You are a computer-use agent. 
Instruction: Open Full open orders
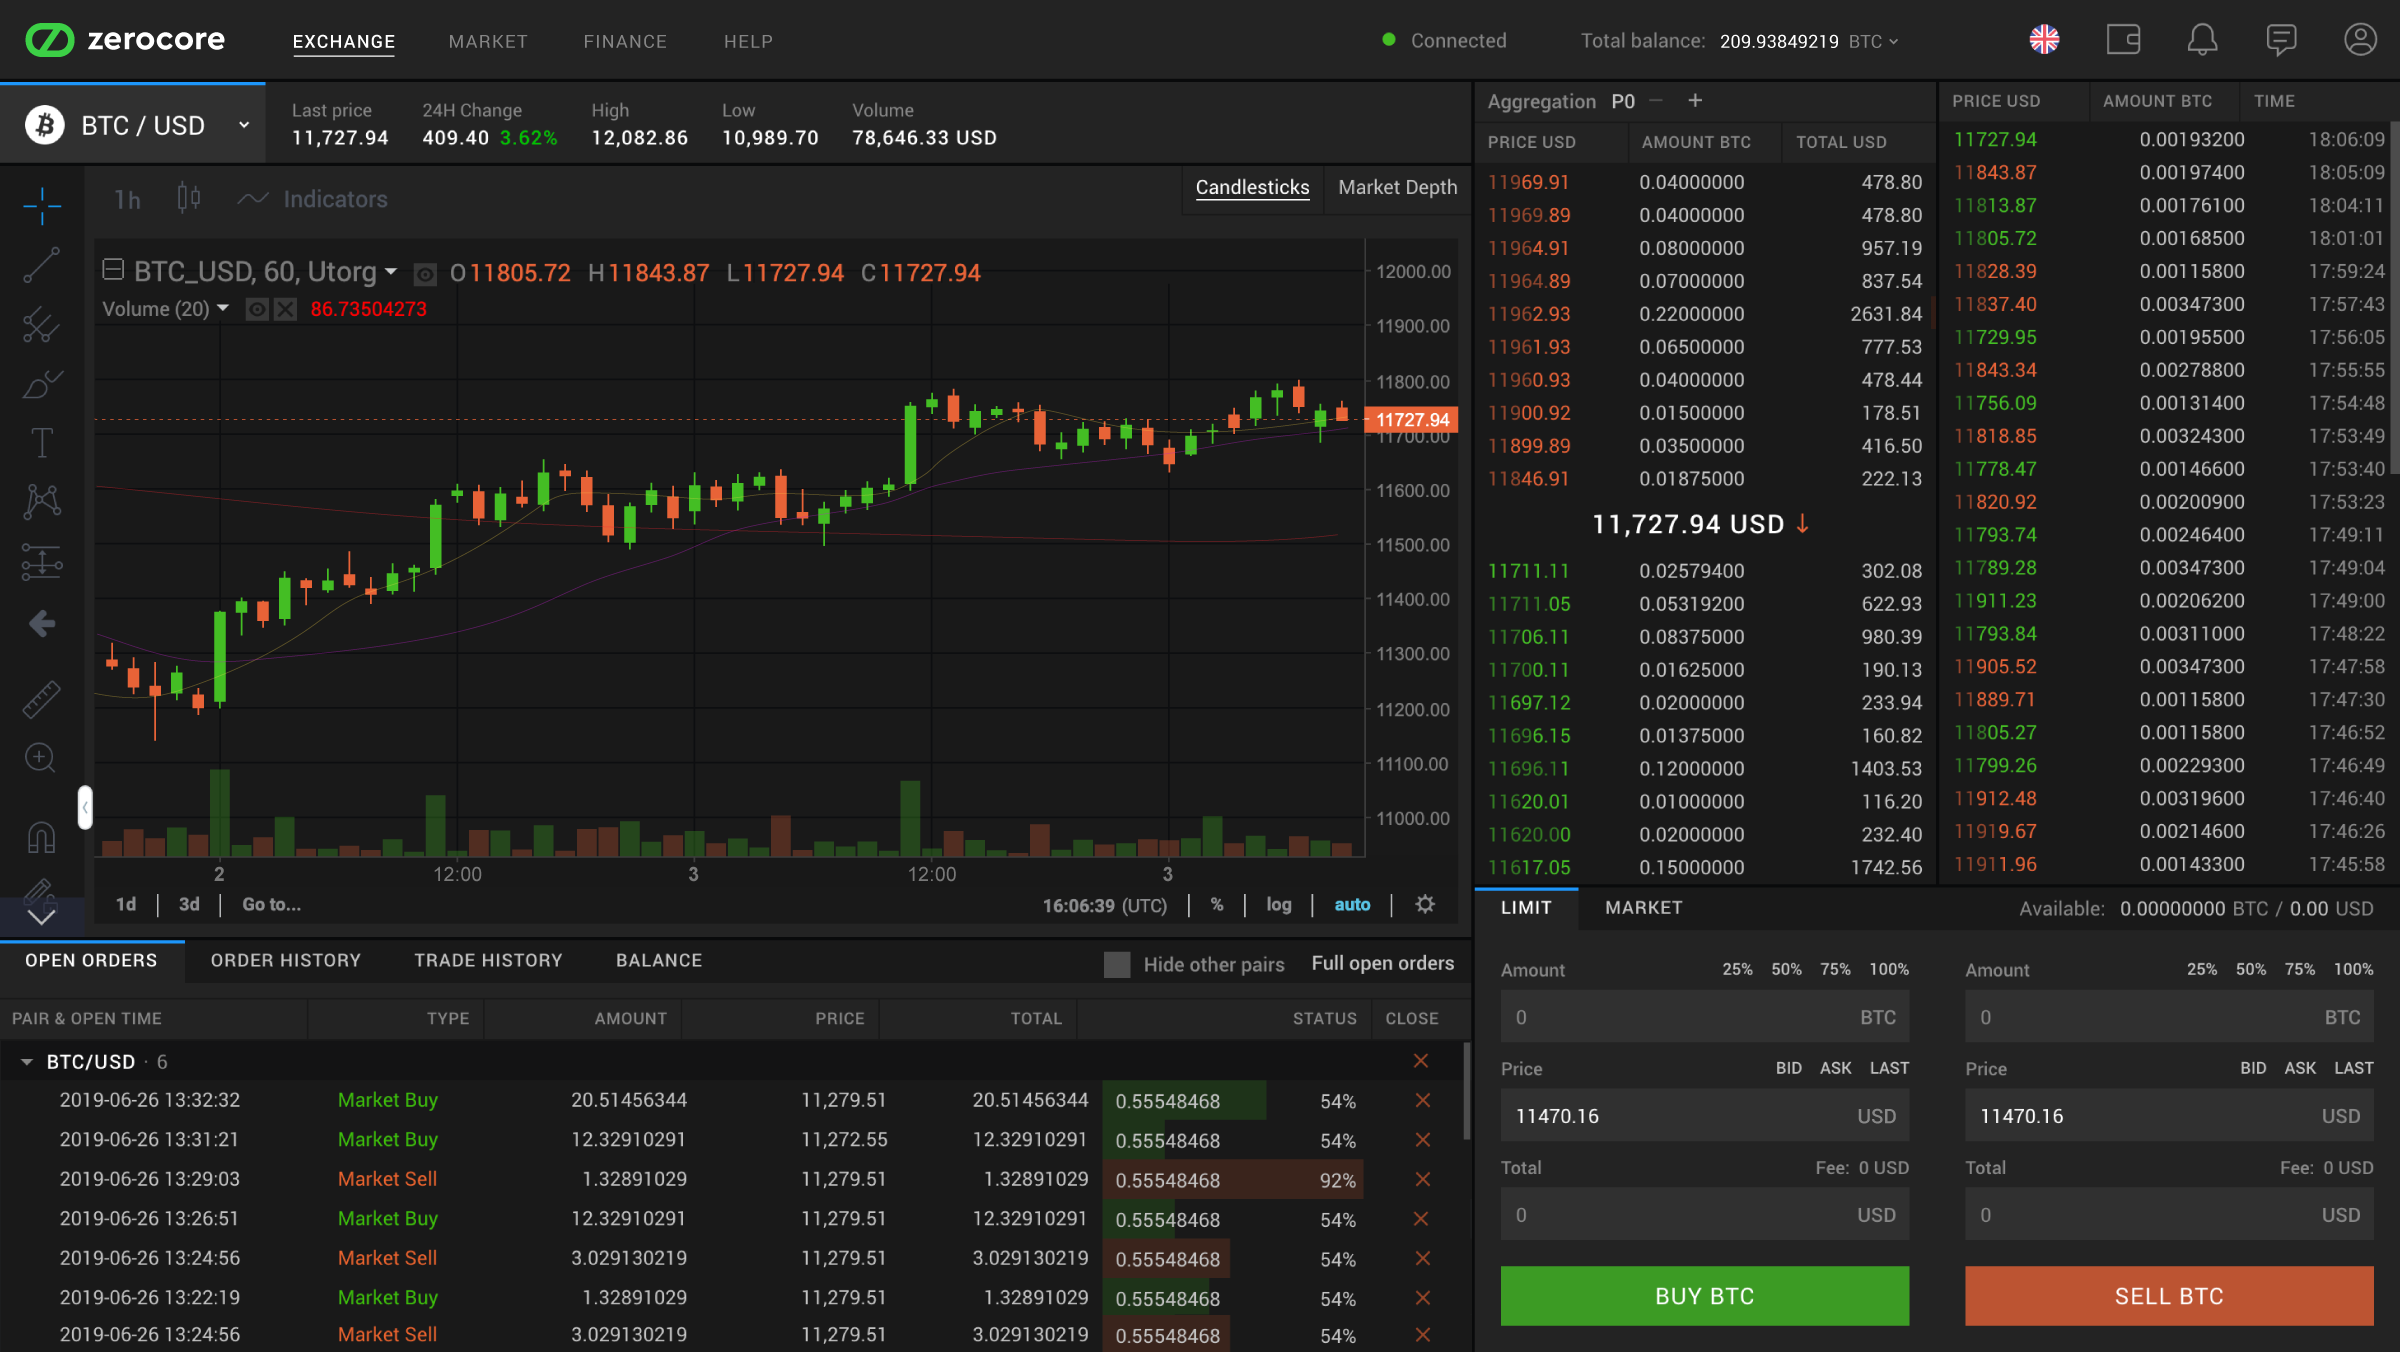[x=1382, y=963]
